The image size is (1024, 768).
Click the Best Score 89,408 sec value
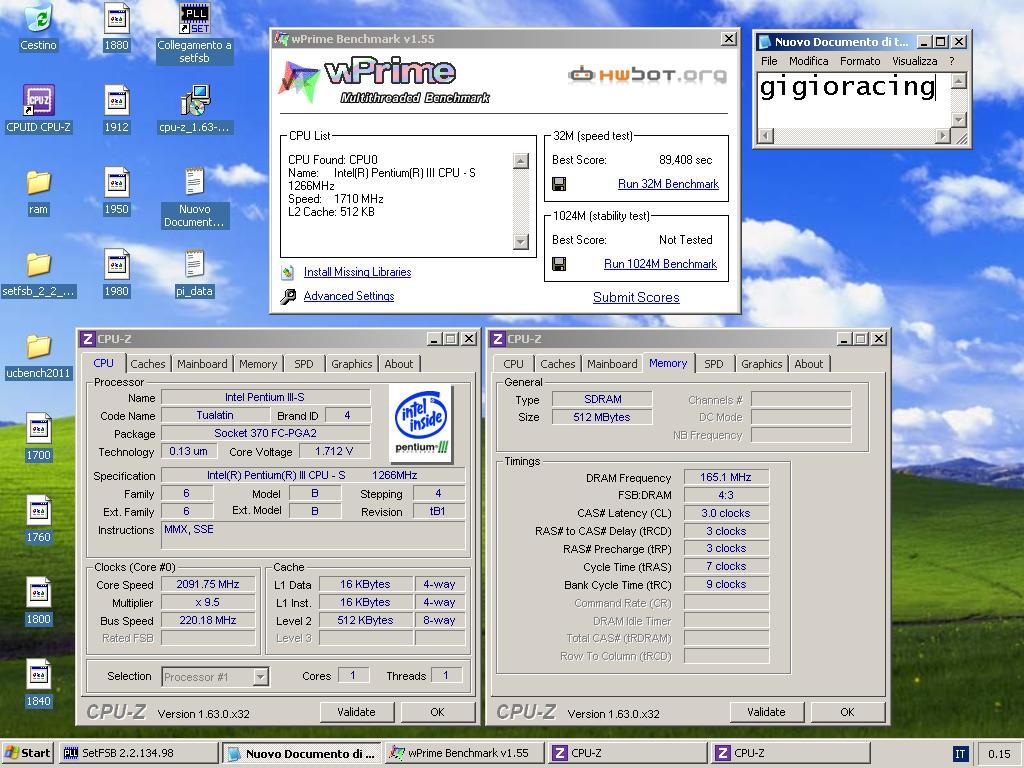click(x=685, y=160)
